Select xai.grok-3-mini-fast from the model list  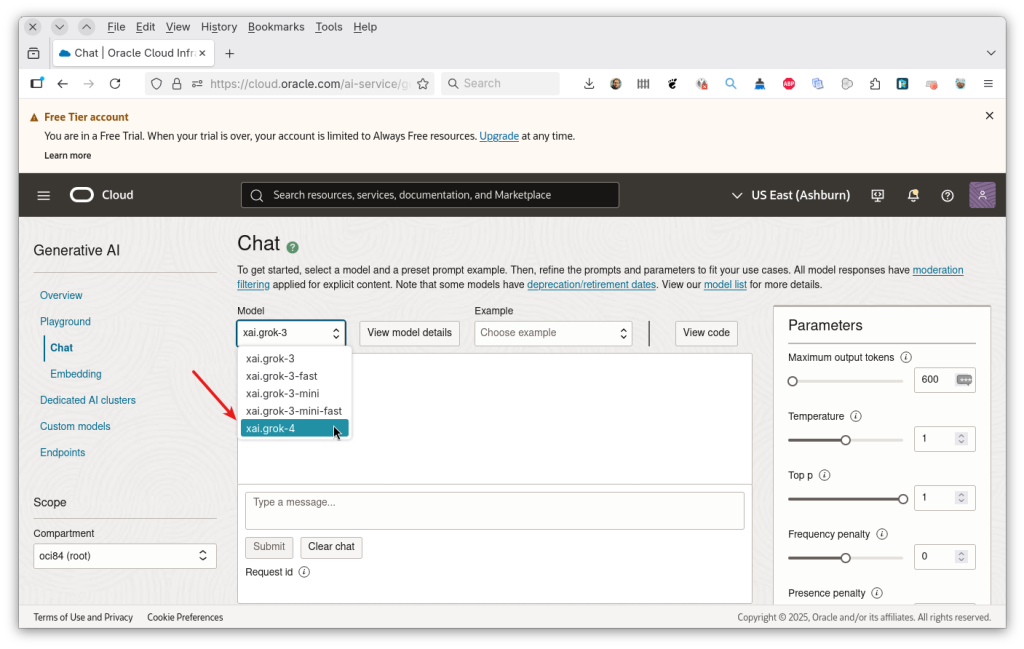coord(295,411)
